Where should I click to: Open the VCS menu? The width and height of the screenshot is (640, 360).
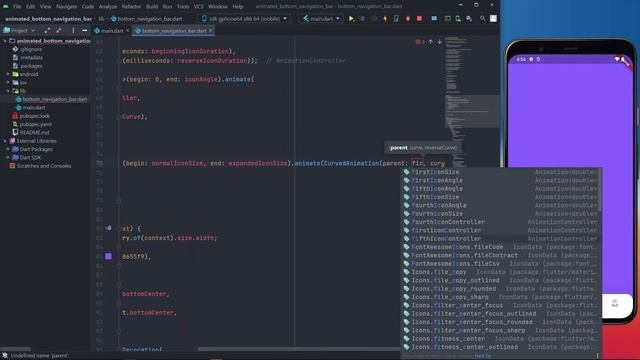point(198,7)
